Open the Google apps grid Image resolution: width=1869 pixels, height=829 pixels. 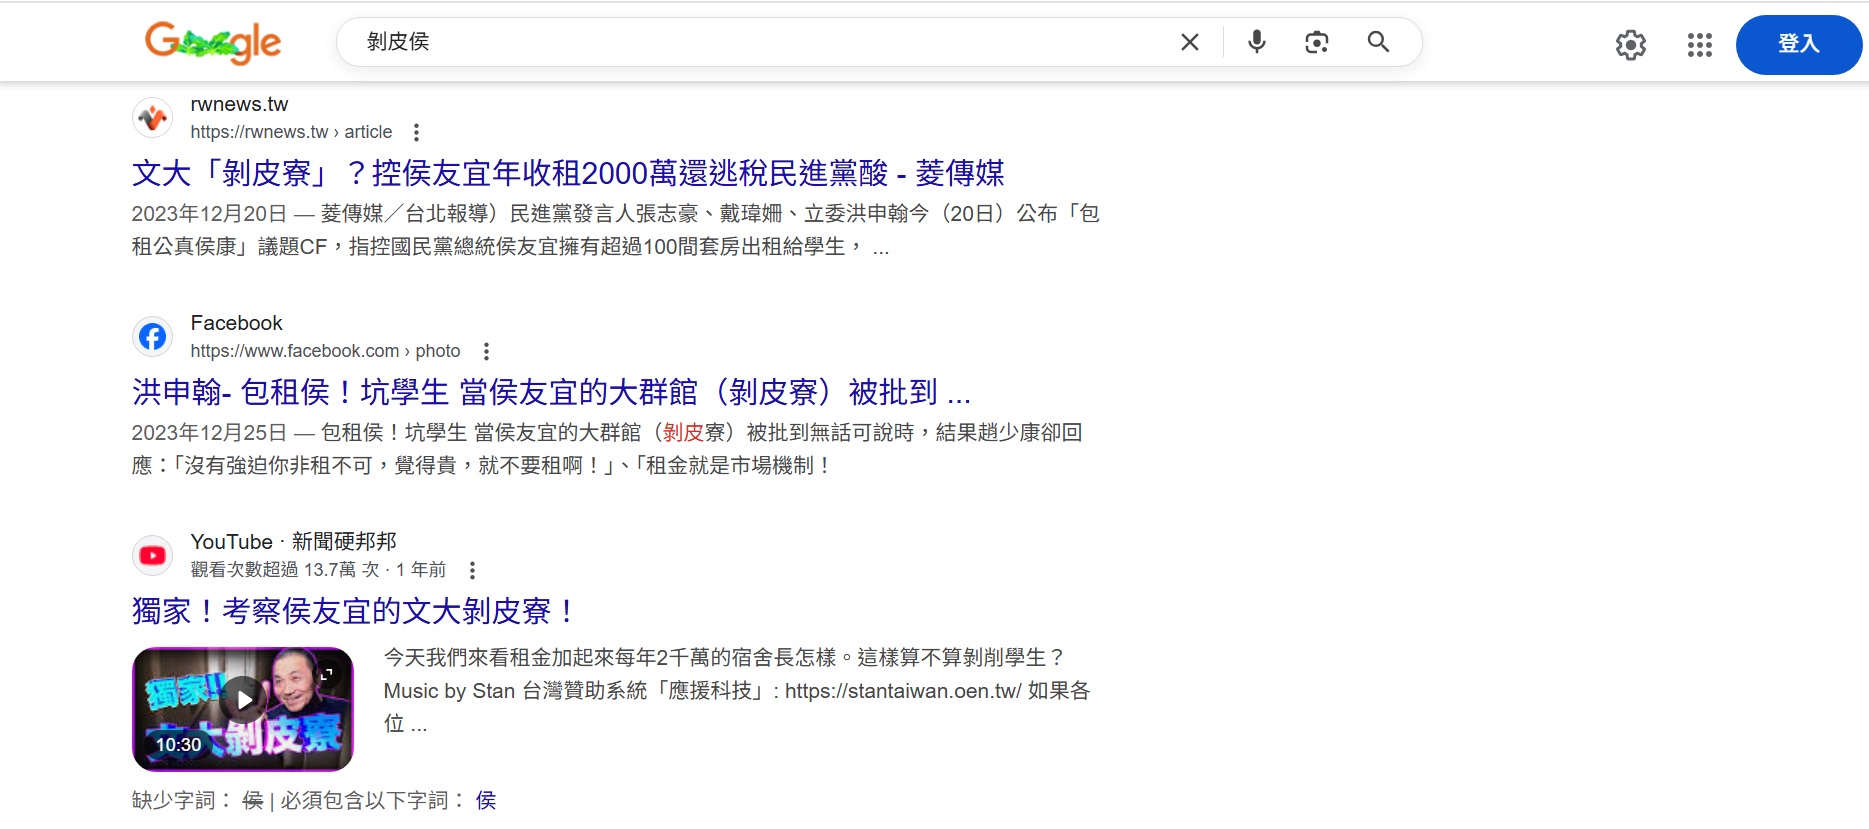click(x=1700, y=45)
